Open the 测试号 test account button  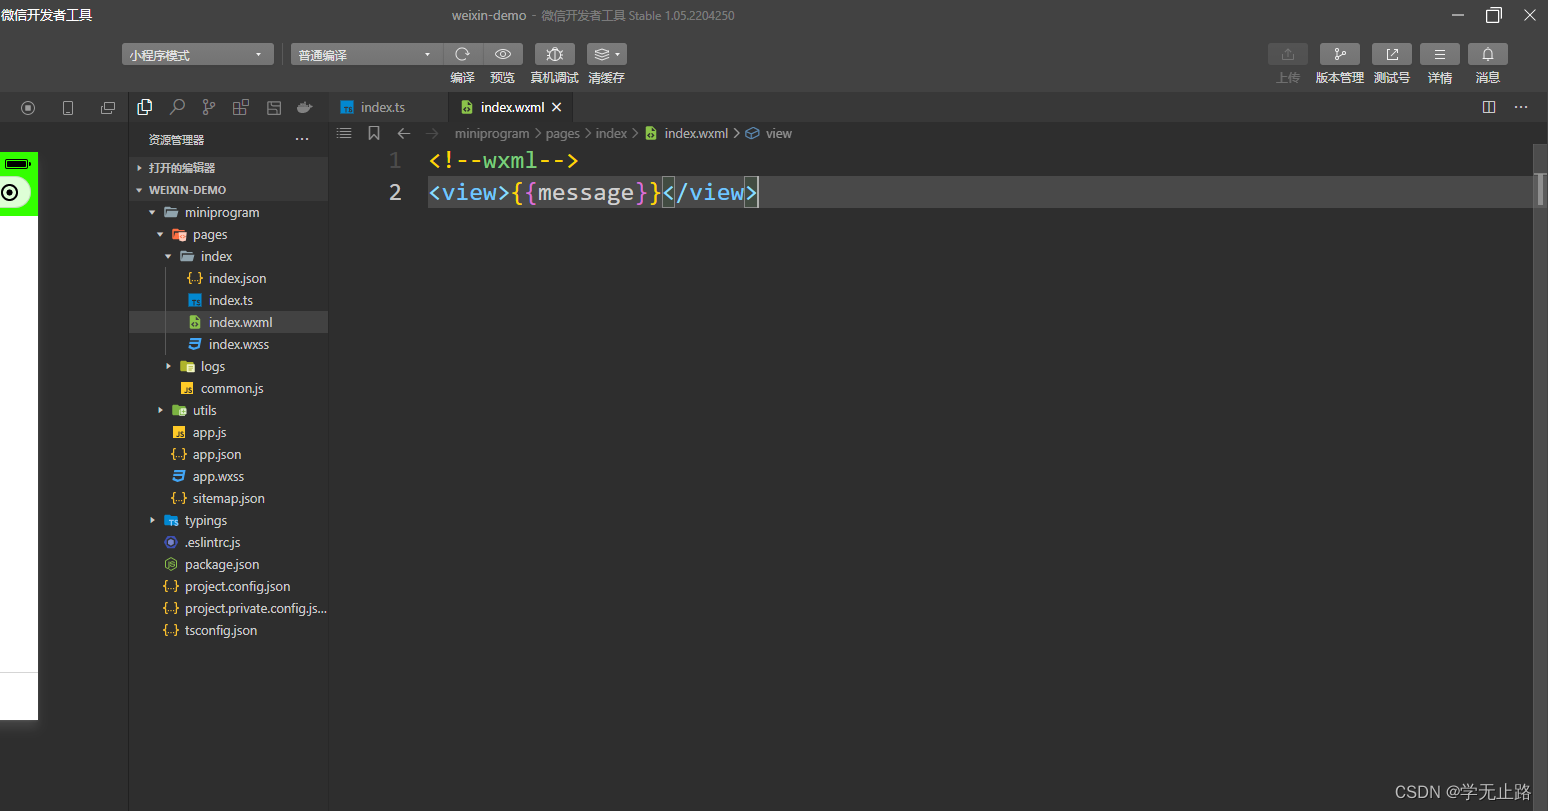[1392, 54]
